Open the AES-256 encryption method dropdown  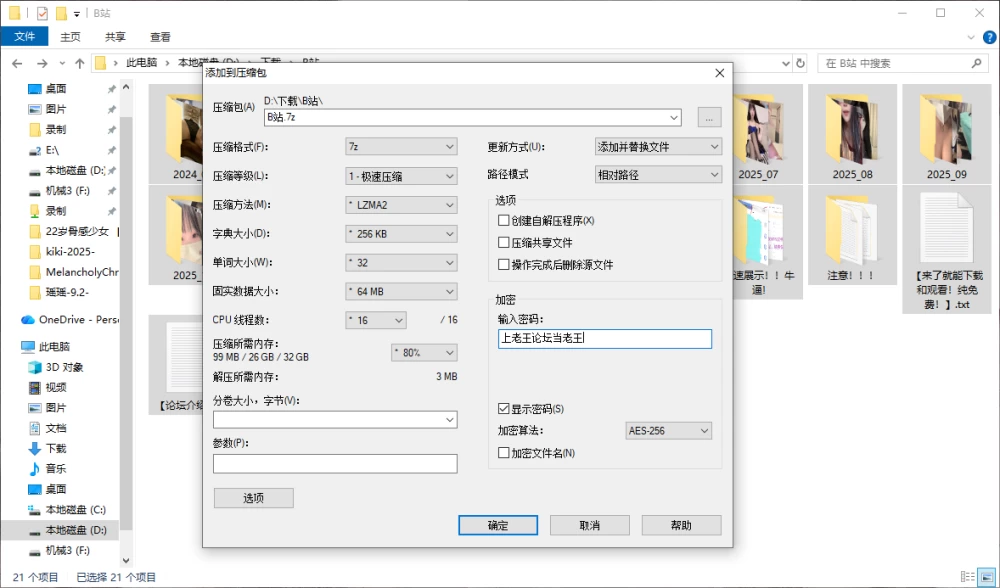pyautogui.click(x=668, y=430)
